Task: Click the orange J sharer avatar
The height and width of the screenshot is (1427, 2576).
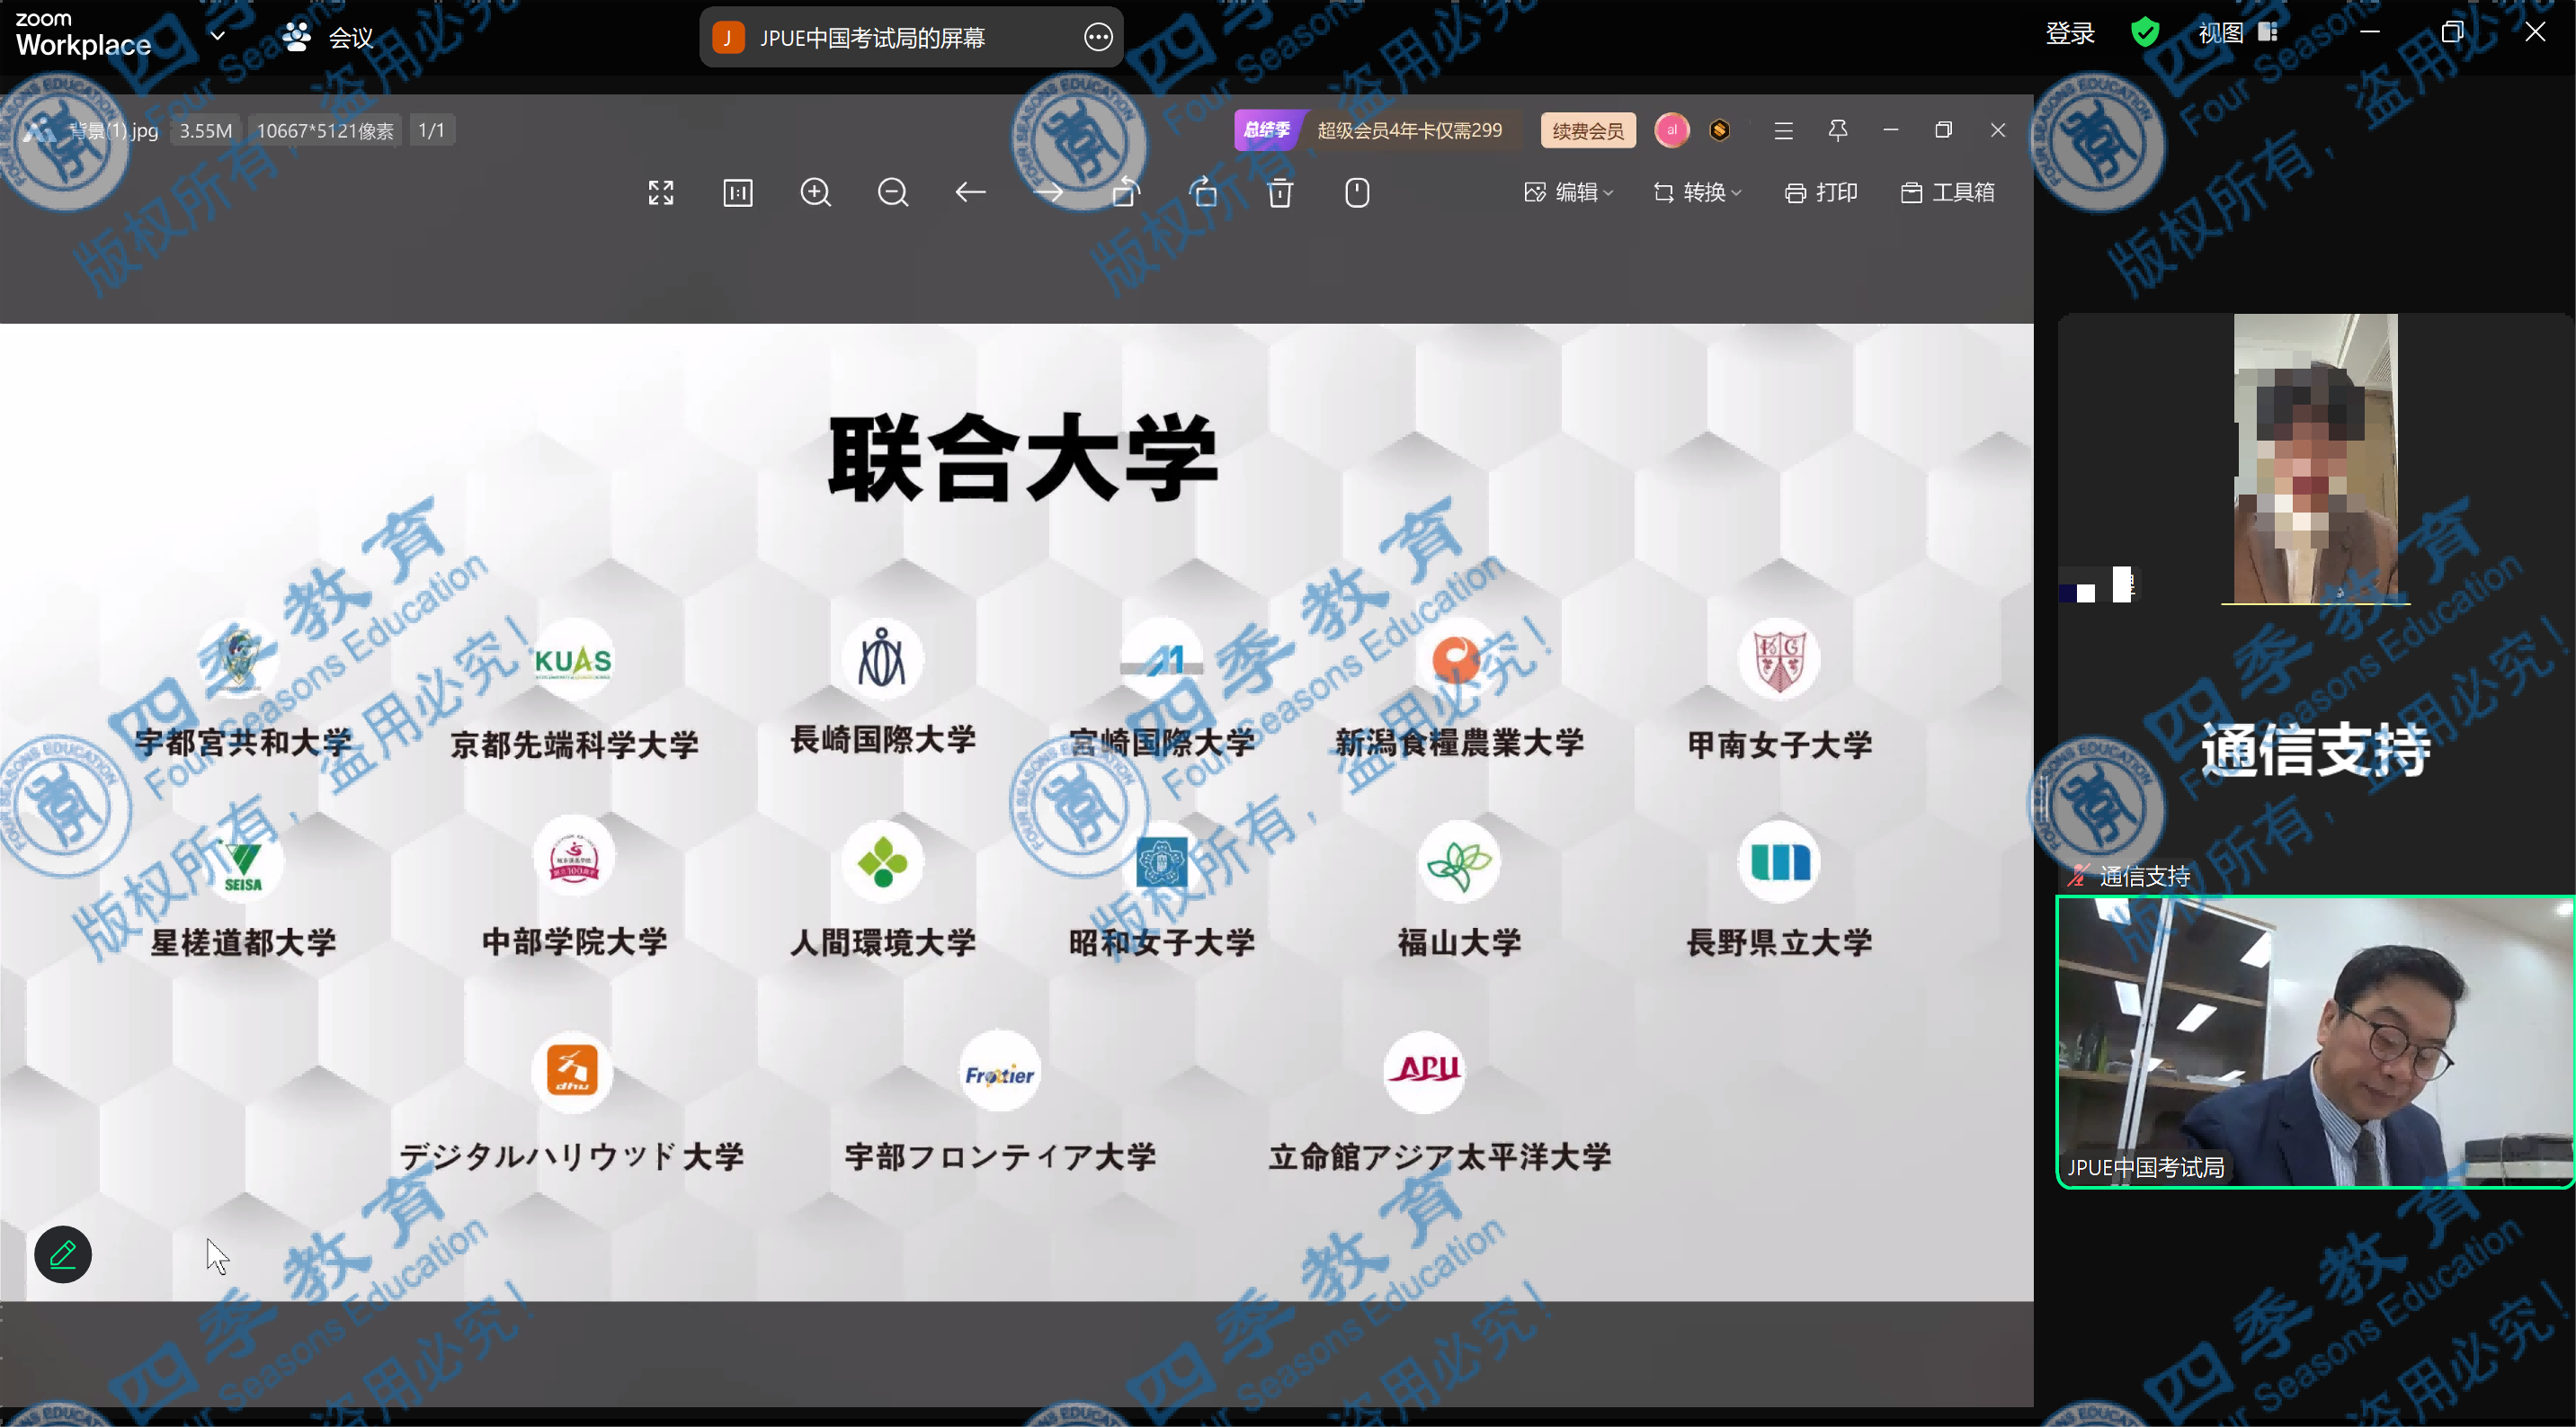Action: pyautogui.click(x=728, y=38)
